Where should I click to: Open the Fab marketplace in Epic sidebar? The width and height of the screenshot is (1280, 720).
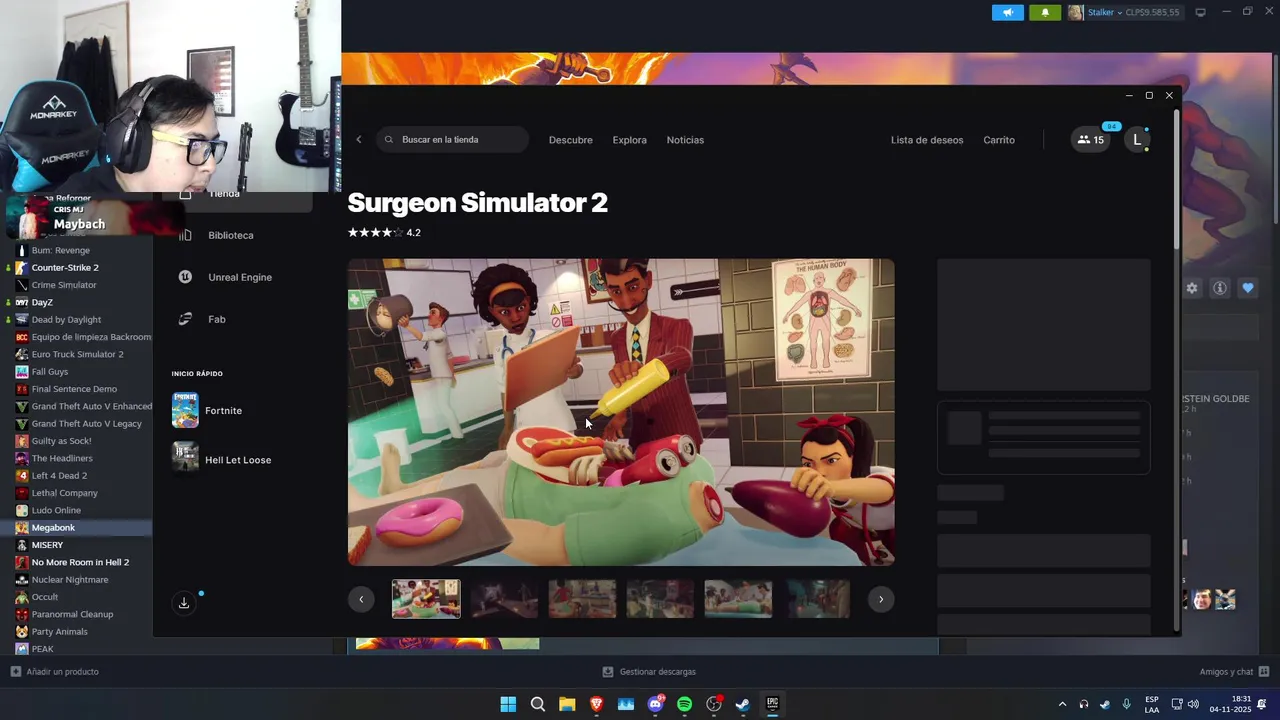coord(216,319)
